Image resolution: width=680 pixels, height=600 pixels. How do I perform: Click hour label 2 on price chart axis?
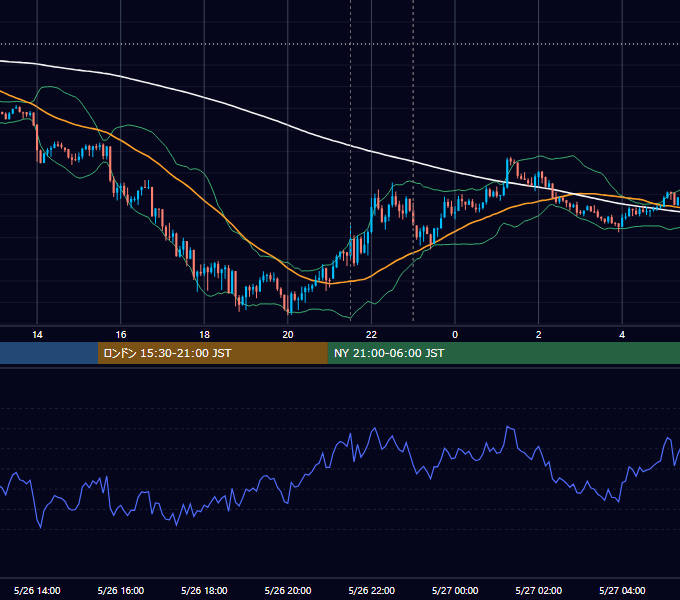click(x=539, y=335)
